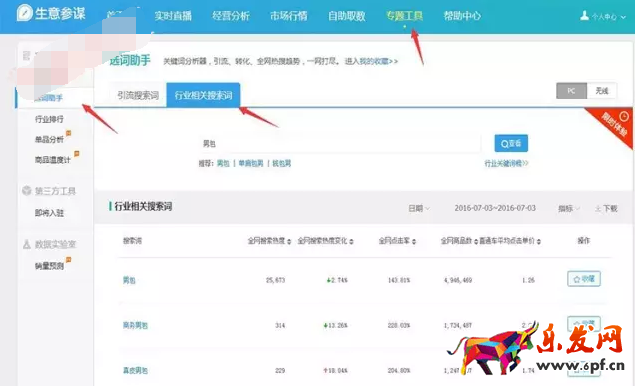Open the 真皮男包 keyword in the table
The image size is (635, 386).
coord(135,371)
